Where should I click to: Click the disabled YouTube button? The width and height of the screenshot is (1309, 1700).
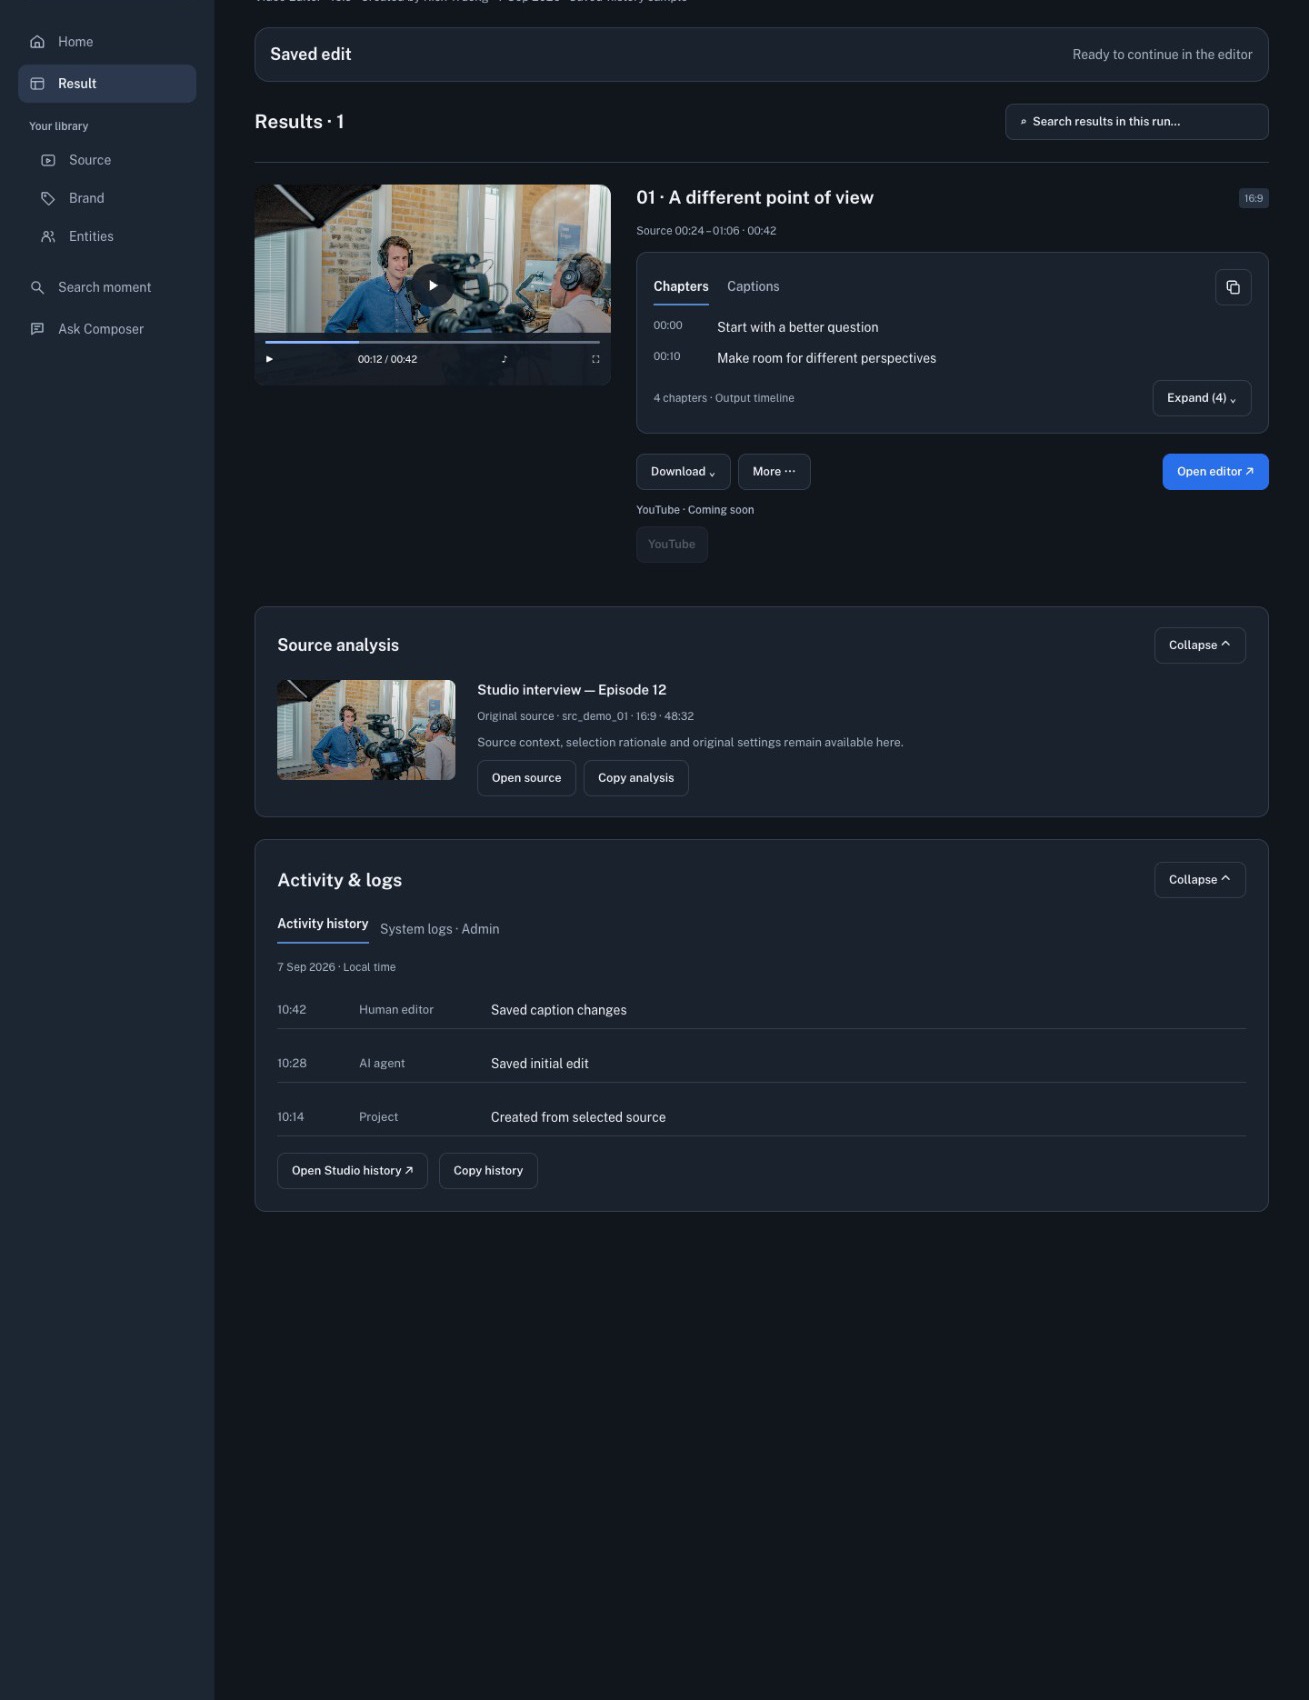point(672,545)
